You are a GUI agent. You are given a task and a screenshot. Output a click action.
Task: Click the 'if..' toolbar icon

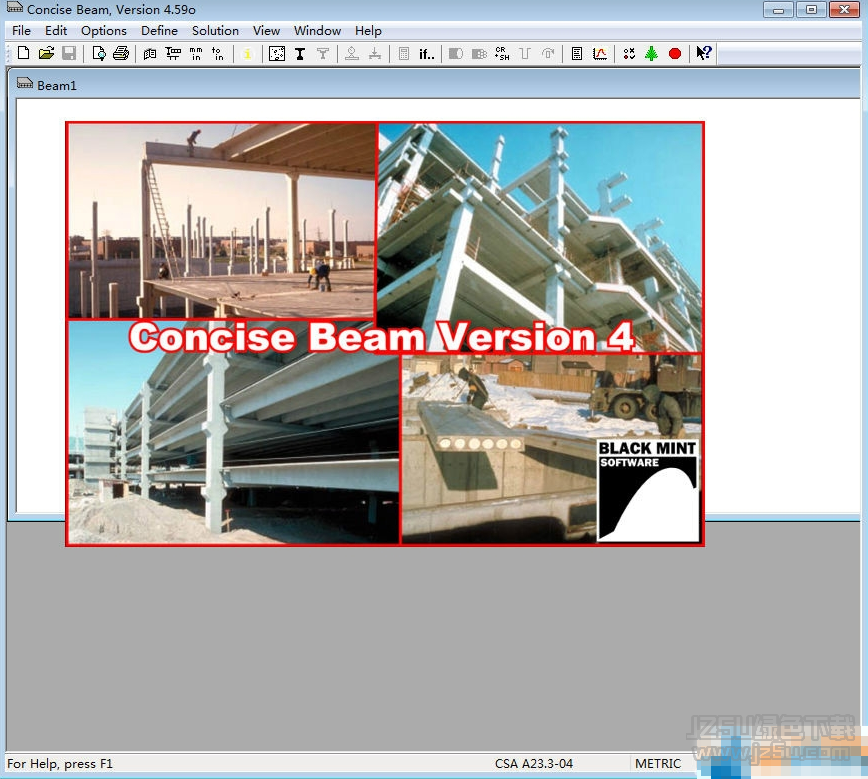(426, 54)
